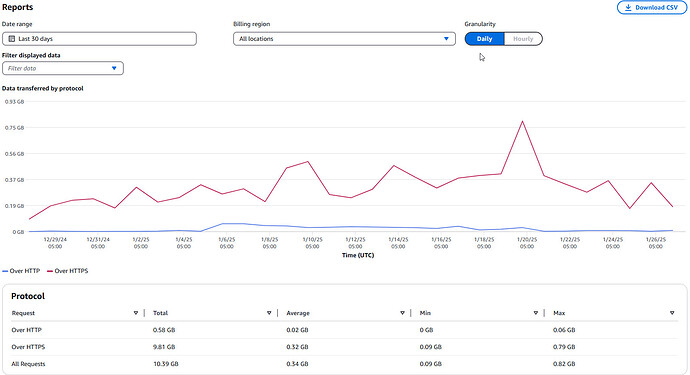Click the Reports page heading
690x375 pixels.
(18, 7)
